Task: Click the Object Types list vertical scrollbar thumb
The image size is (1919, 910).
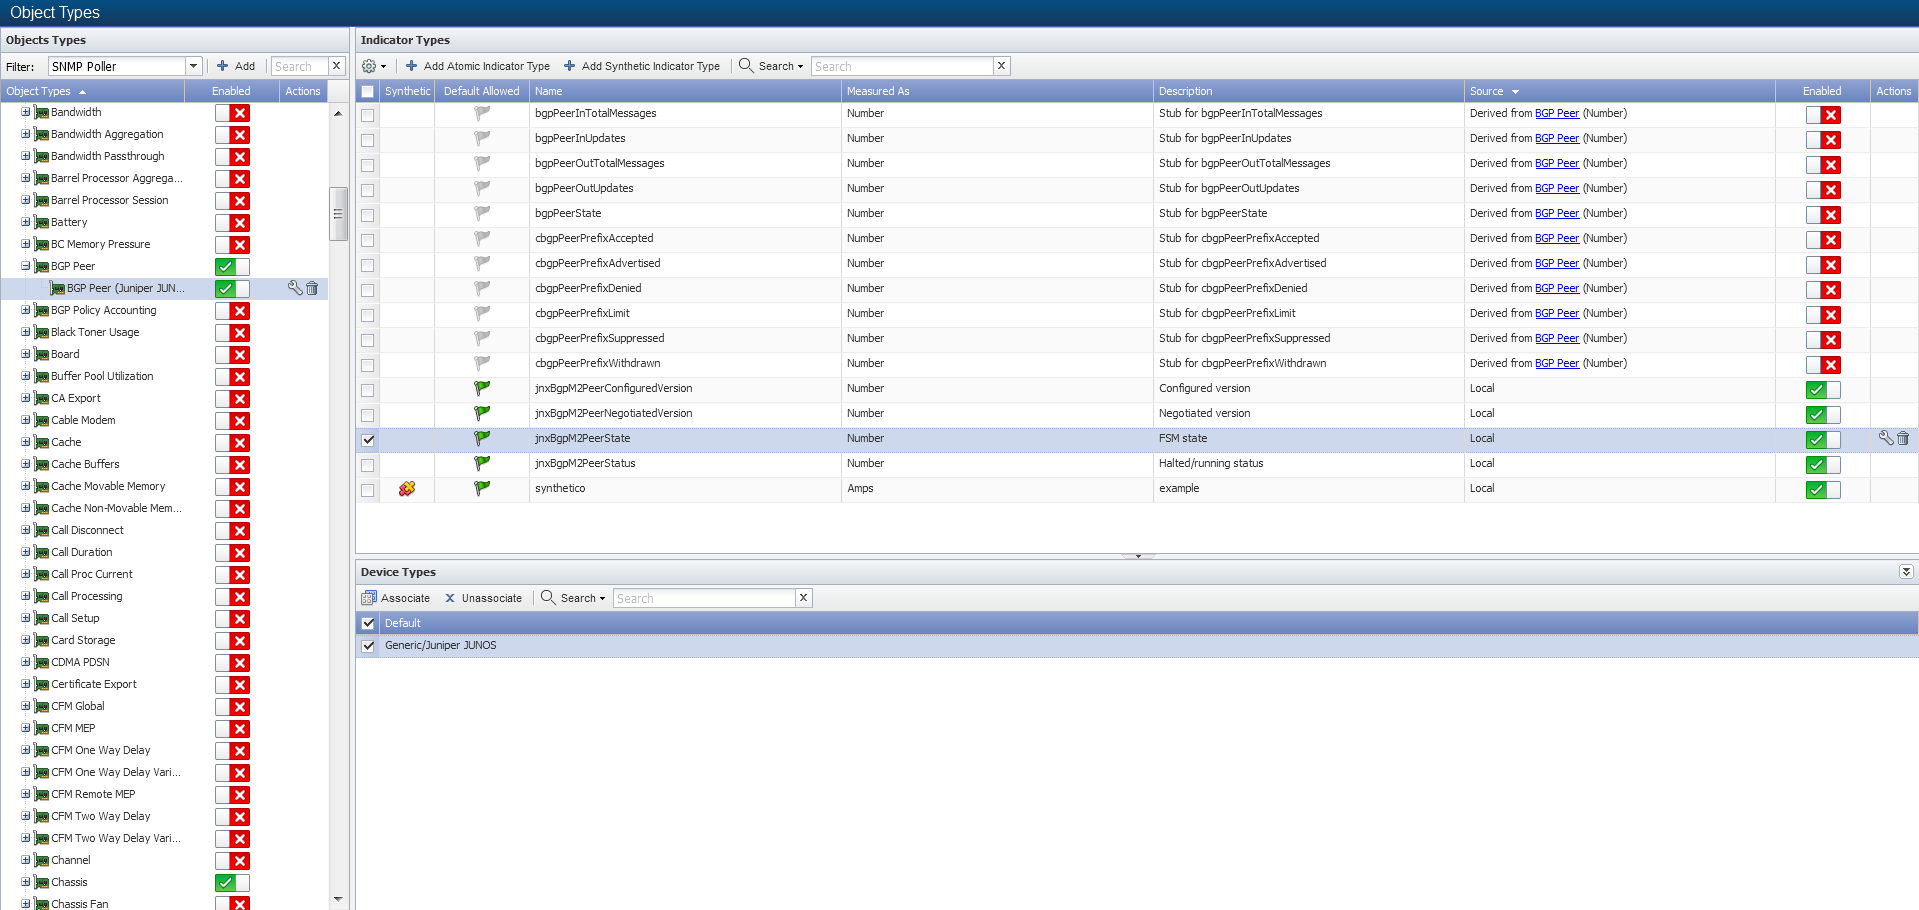Action: (x=338, y=213)
